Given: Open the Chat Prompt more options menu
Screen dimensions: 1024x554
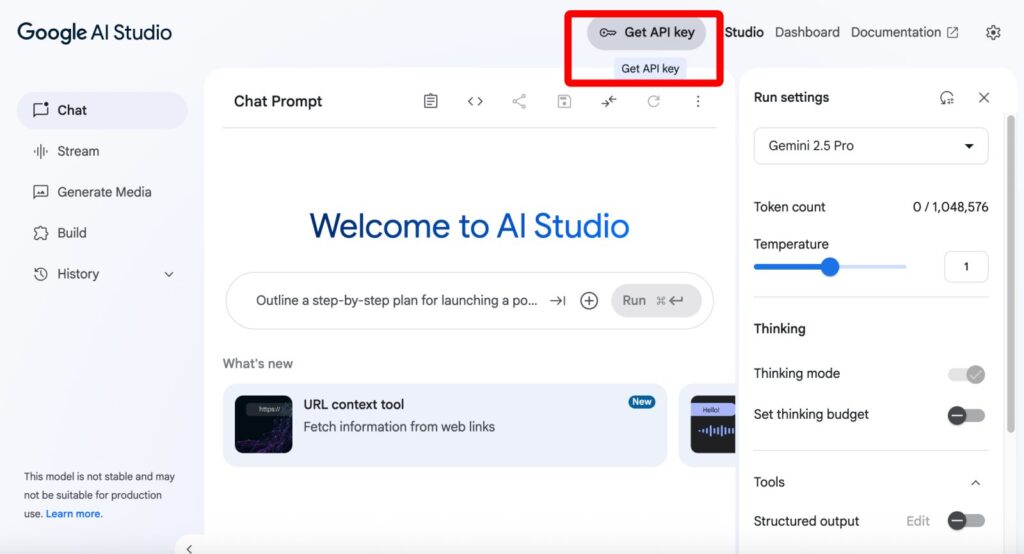Looking at the screenshot, I should 698,101.
